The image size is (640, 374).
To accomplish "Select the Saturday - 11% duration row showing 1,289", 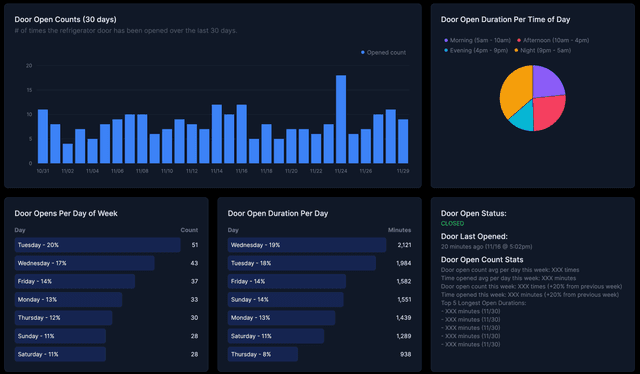I will pos(320,336).
